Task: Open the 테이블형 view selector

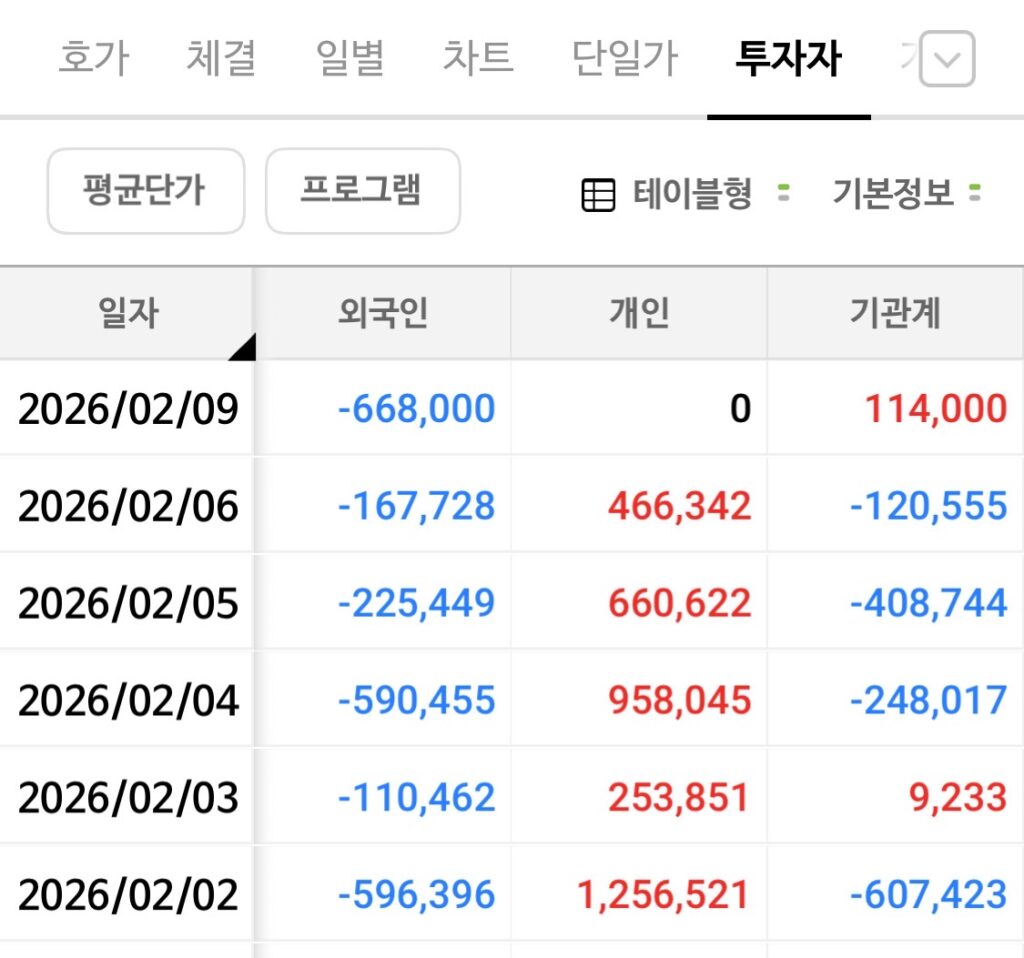Action: (x=692, y=193)
